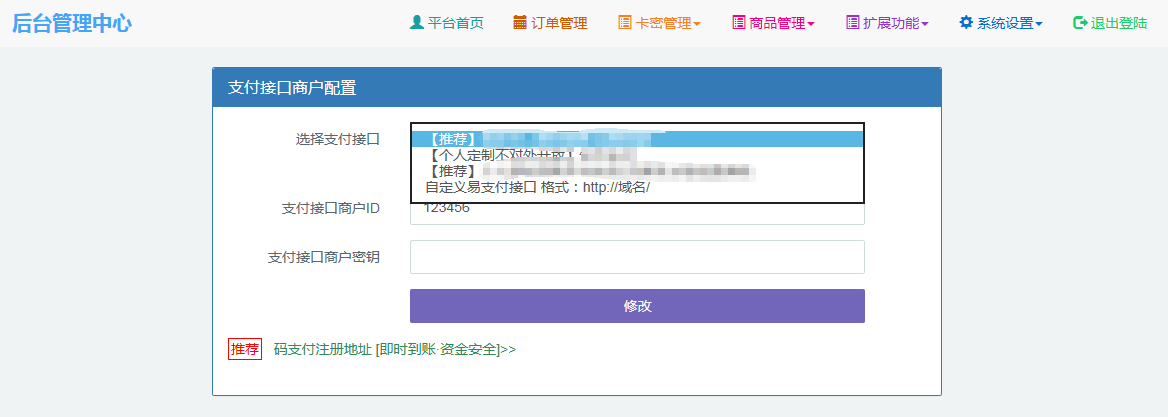Choose the 自定义易支付接口 option
Image resolution: width=1168 pixels, height=417 pixels.
point(537,187)
